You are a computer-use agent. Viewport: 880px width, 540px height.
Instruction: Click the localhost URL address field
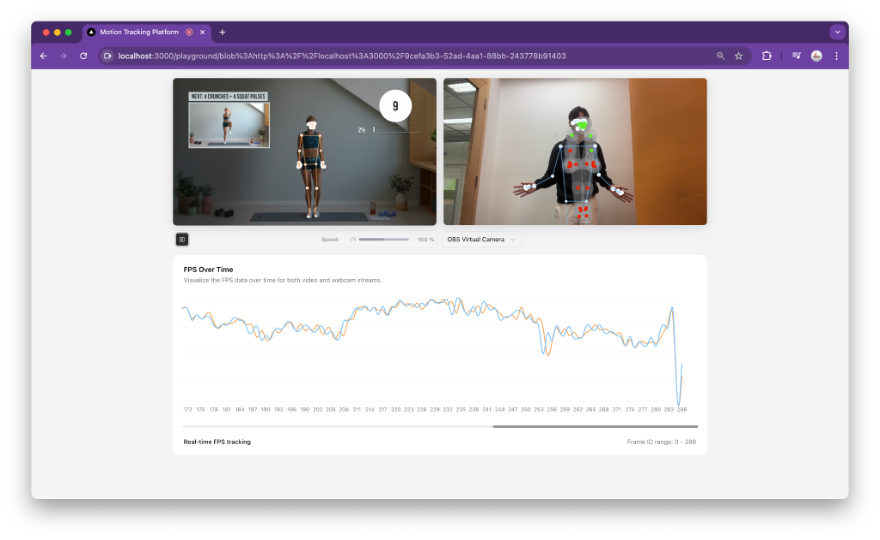coord(400,56)
